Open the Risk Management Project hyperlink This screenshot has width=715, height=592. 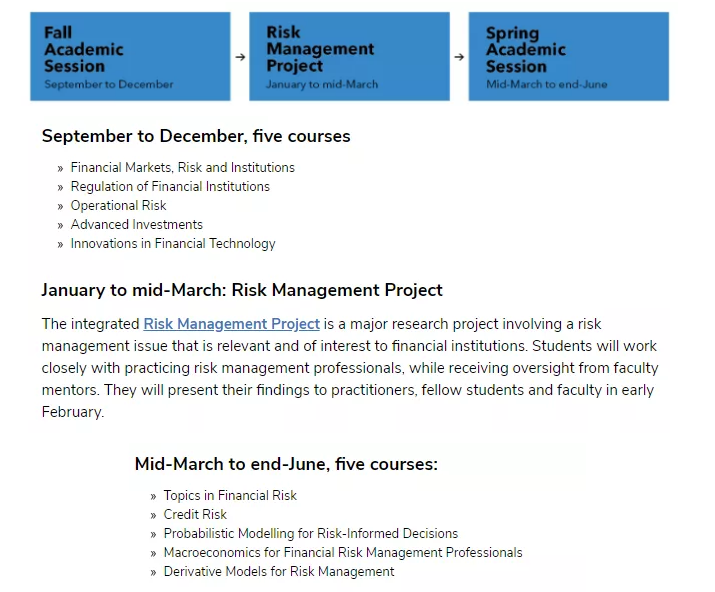pyautogui.click(x=232, y=324)
